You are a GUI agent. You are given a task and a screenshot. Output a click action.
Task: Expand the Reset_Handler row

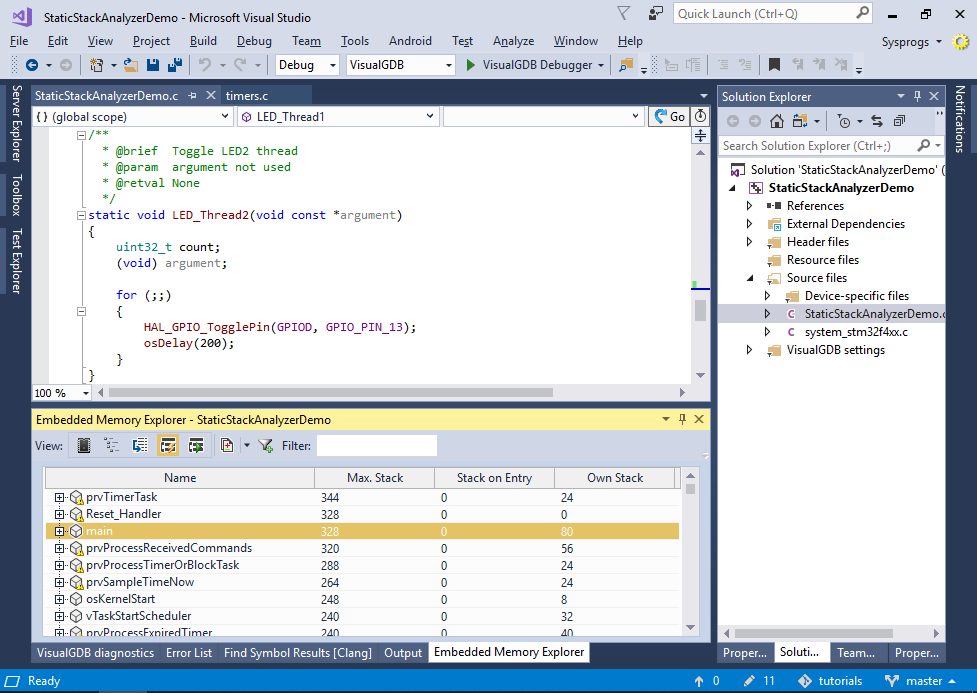click(x=59, y=514)
